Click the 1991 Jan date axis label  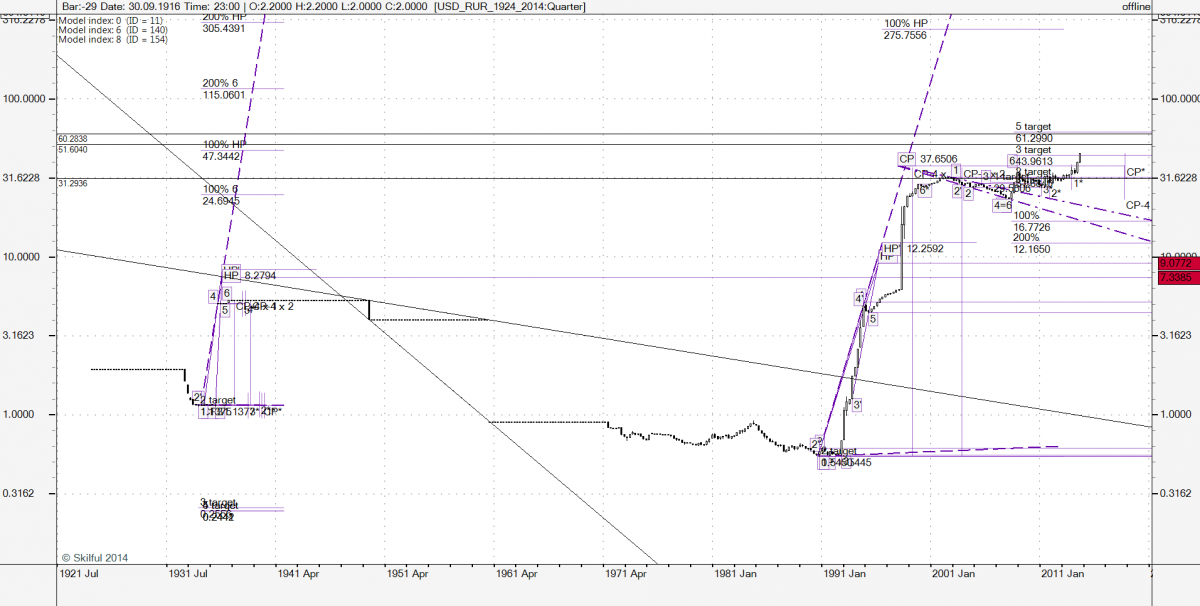846,574
